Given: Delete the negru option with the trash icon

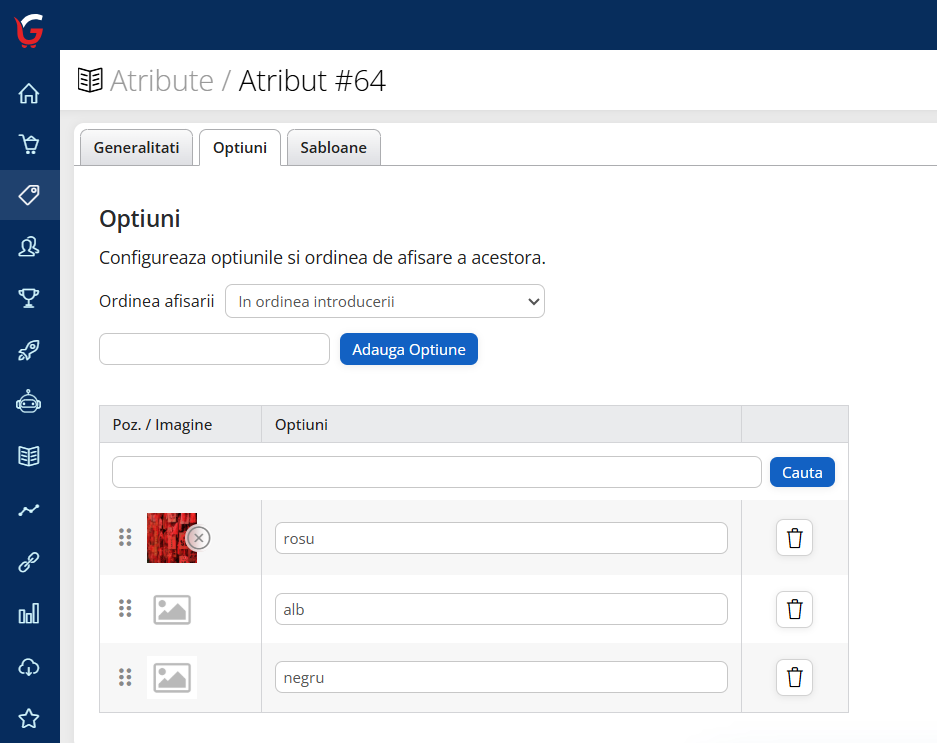Looking at the screenshot, I should pos(794,677).
